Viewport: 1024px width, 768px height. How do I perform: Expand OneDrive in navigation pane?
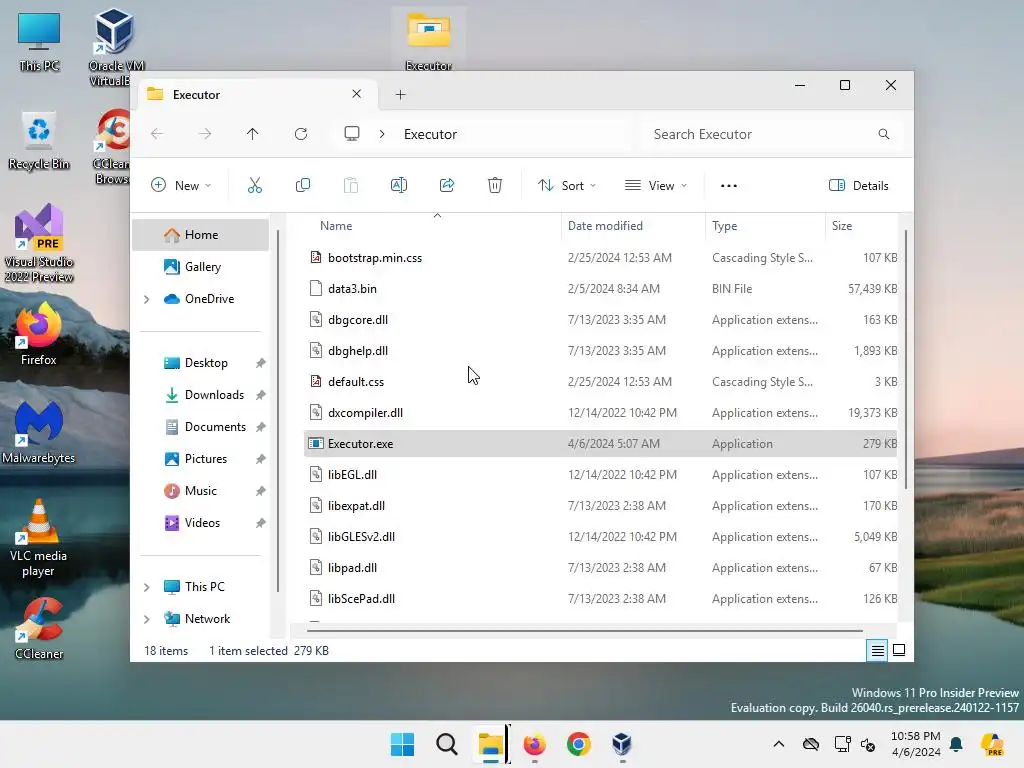point(147,299)
